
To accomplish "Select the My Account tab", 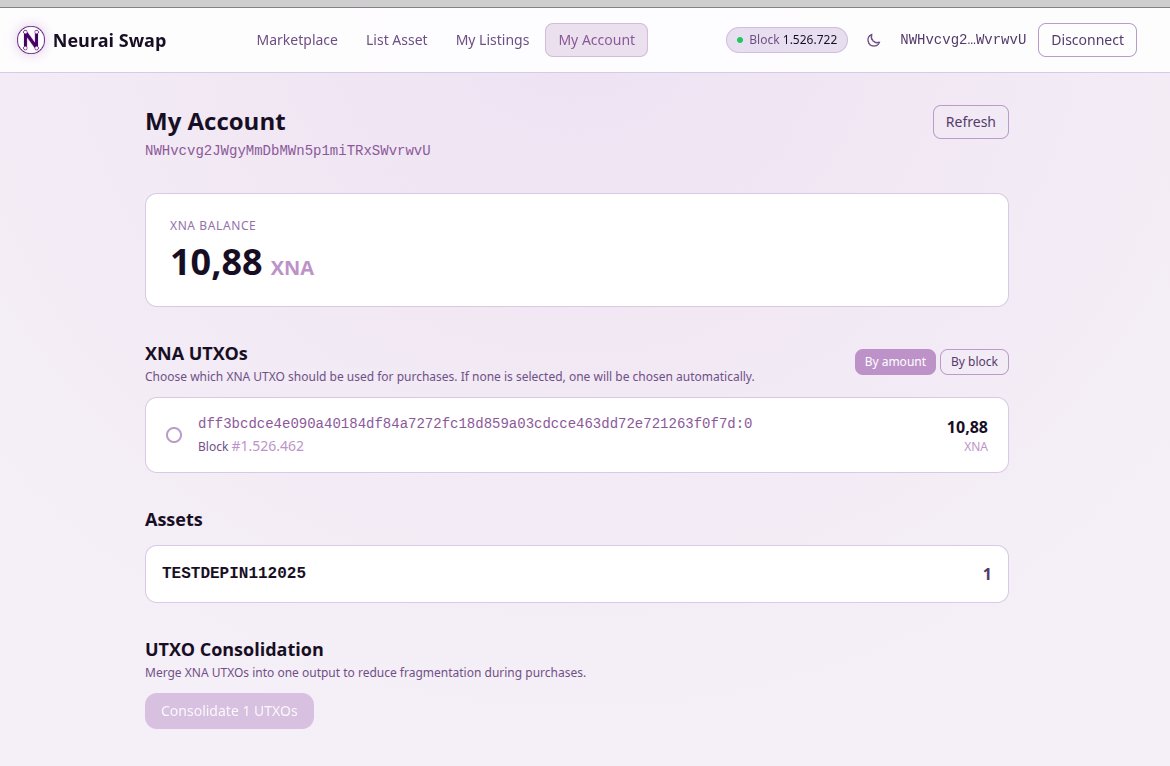I will coord(596,40).
